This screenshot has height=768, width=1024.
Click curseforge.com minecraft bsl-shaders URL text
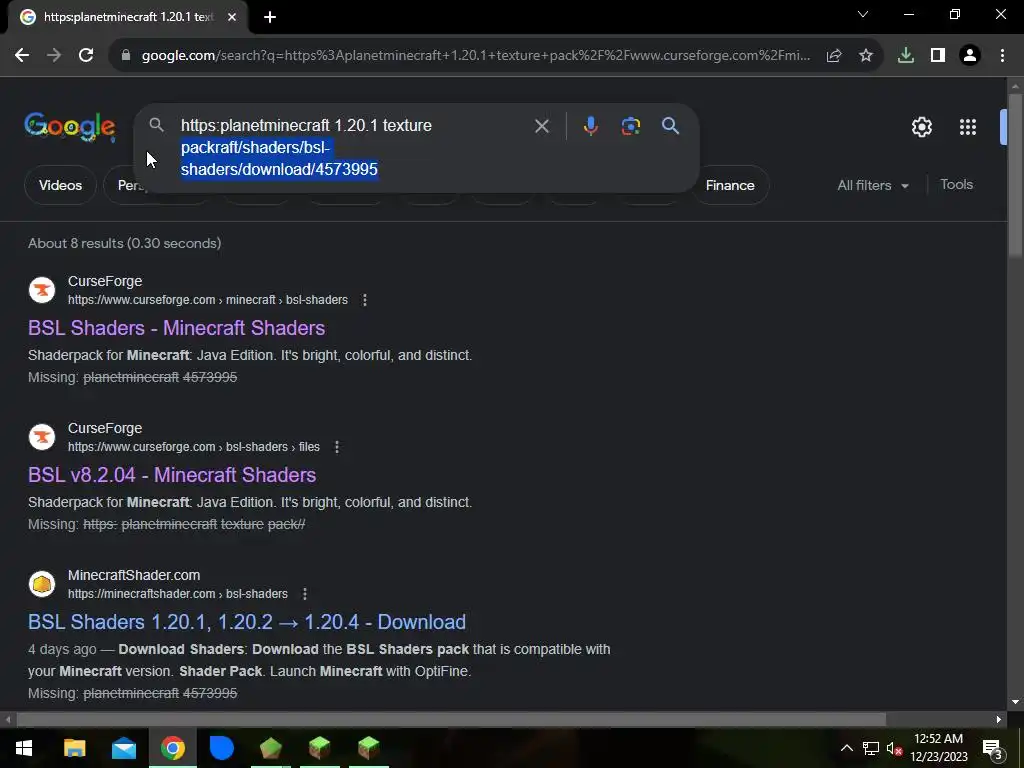click(x=208, y=300)
